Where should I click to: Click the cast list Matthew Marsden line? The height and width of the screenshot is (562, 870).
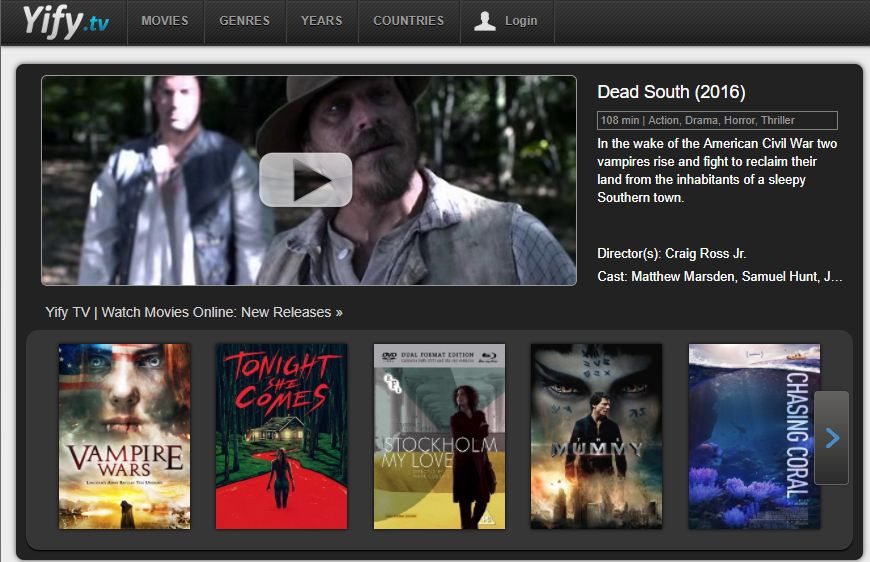[720, 276]
